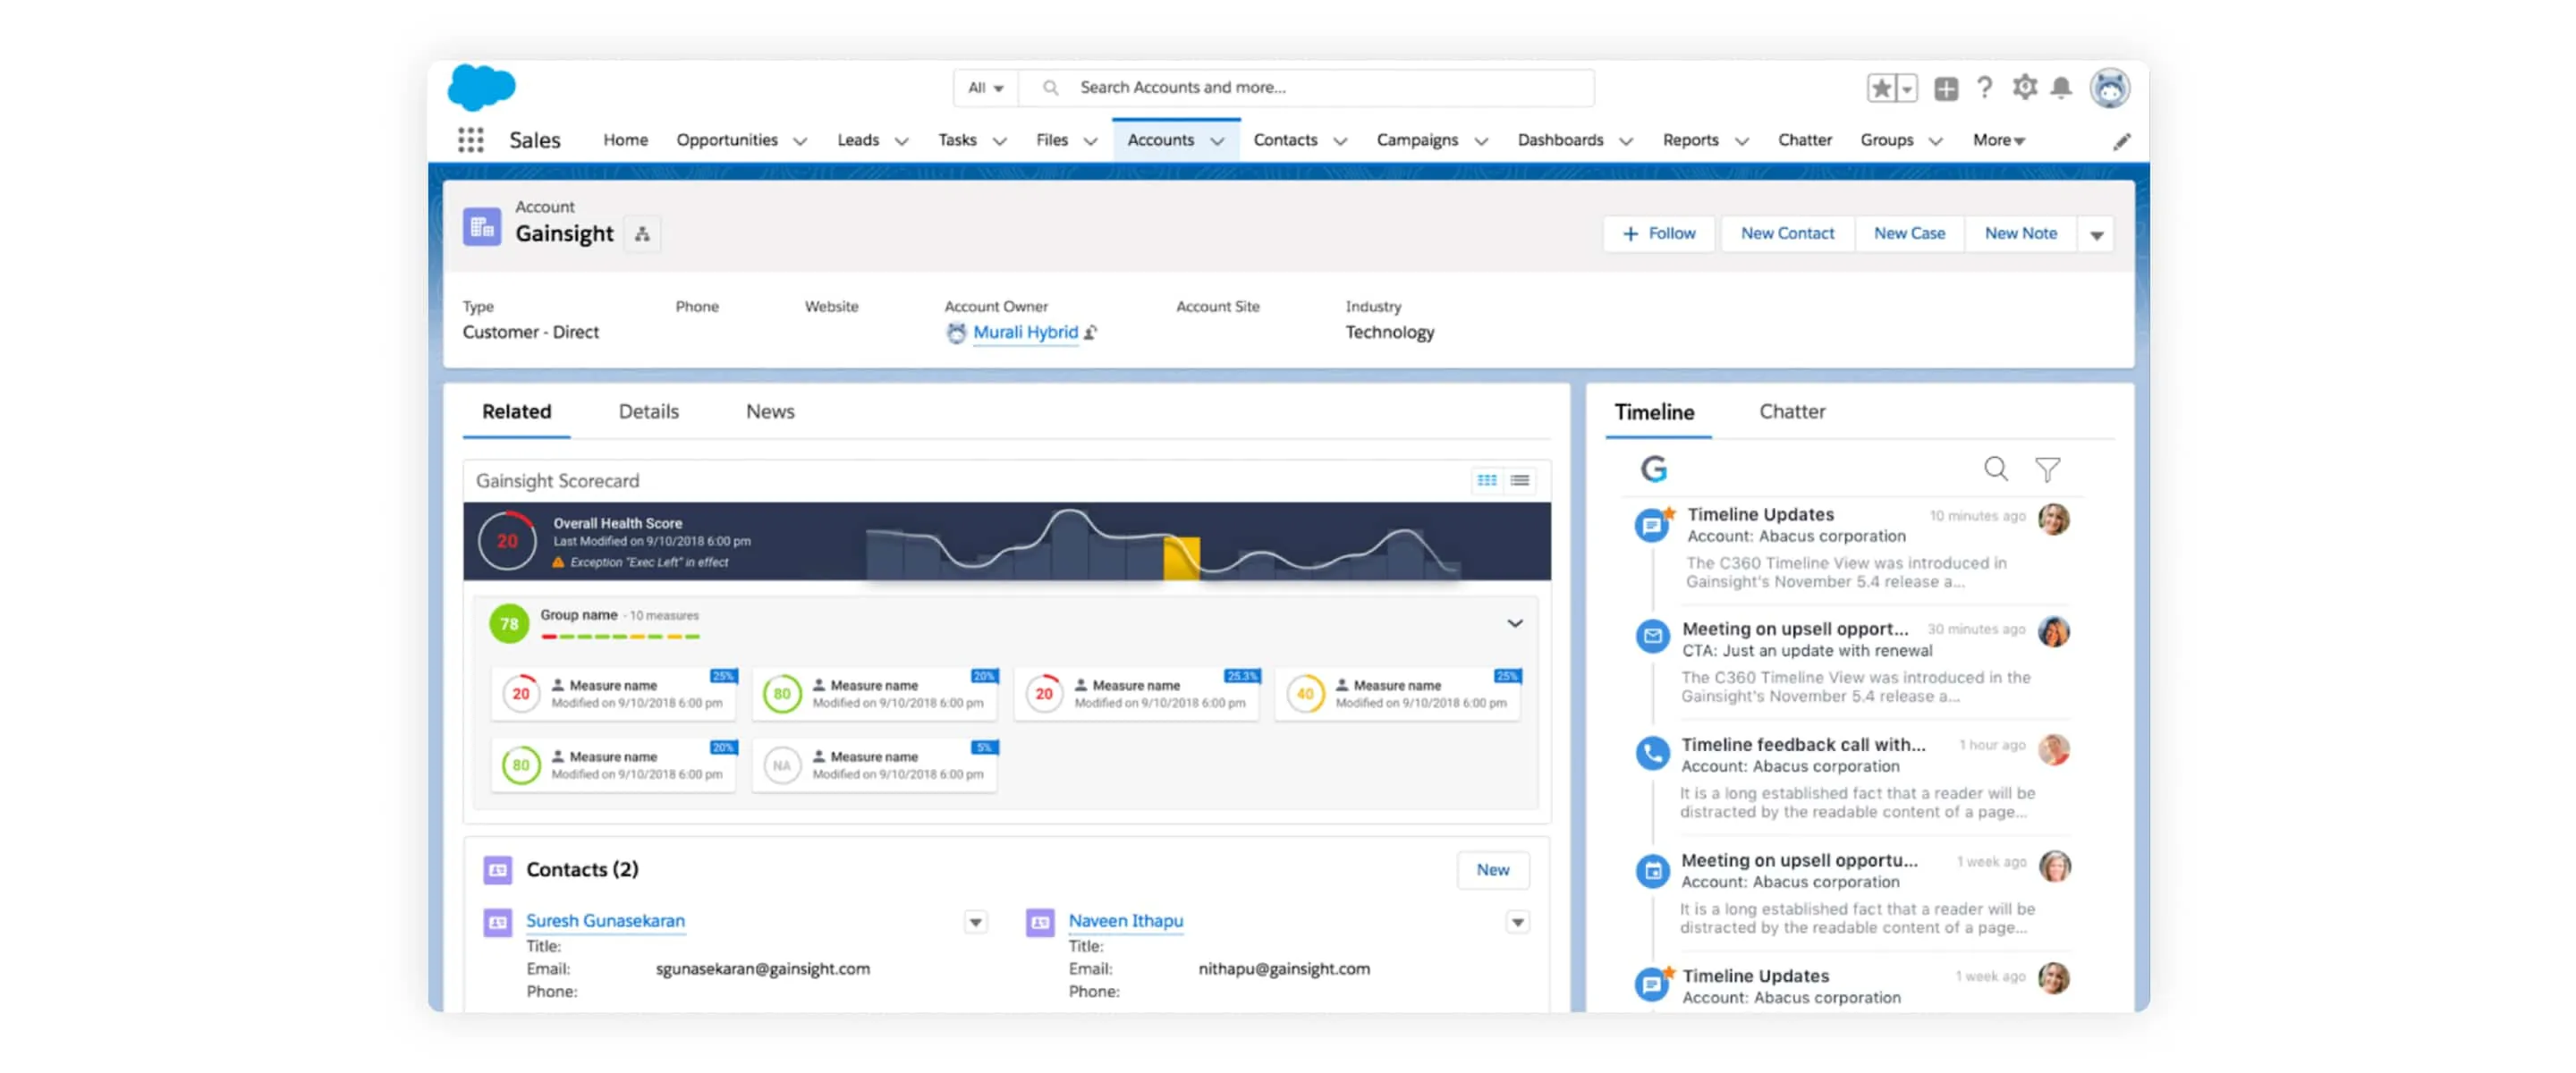2576x1073 pixels.
Task: Open search in the Timeline panel
Action: click(x=1995, y=468)
